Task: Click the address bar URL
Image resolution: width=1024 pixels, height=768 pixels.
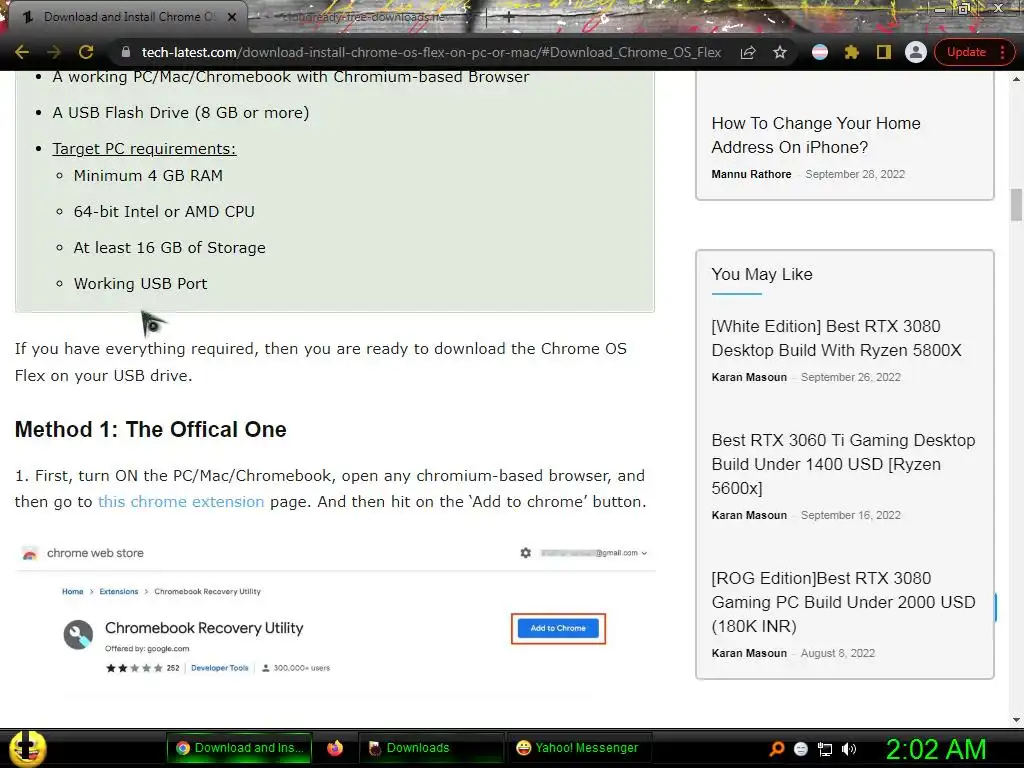Action: point(431,52)
